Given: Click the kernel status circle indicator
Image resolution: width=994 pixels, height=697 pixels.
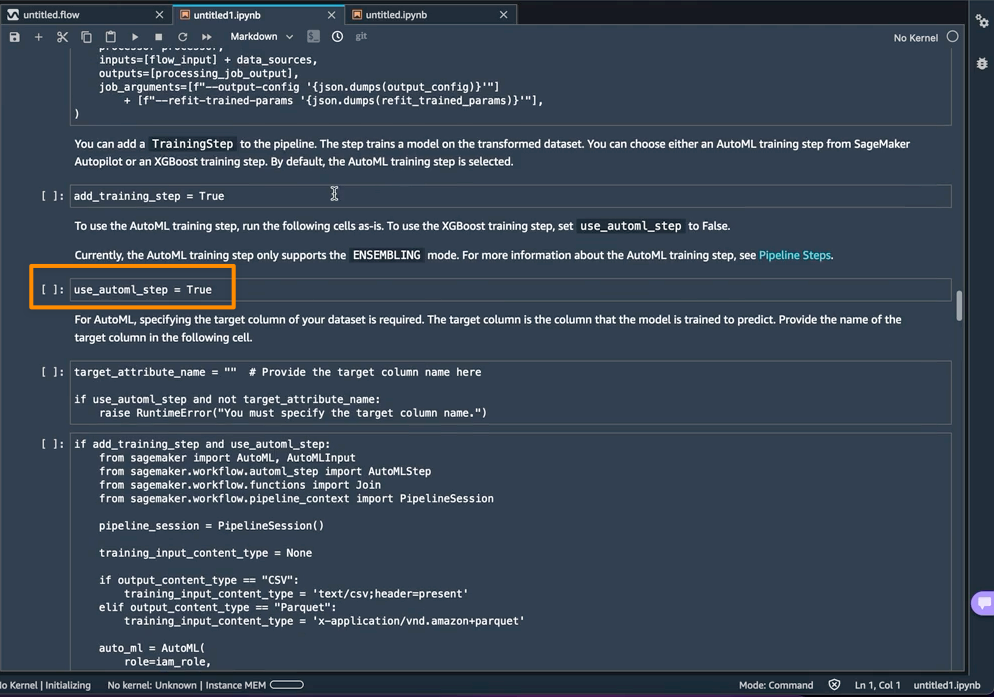Looking at the screenshot, I should click(x=952, y=37).
